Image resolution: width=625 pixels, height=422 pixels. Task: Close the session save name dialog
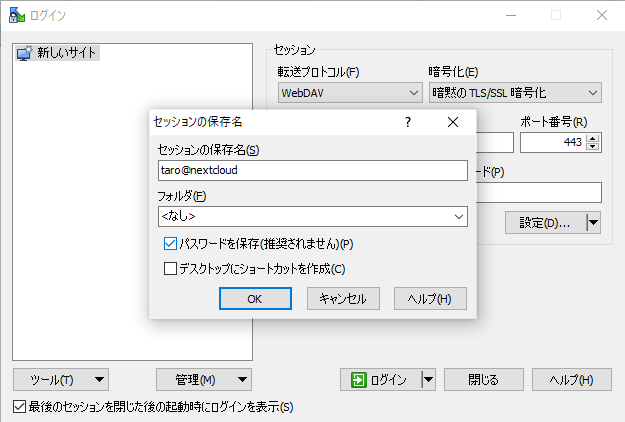453,122
